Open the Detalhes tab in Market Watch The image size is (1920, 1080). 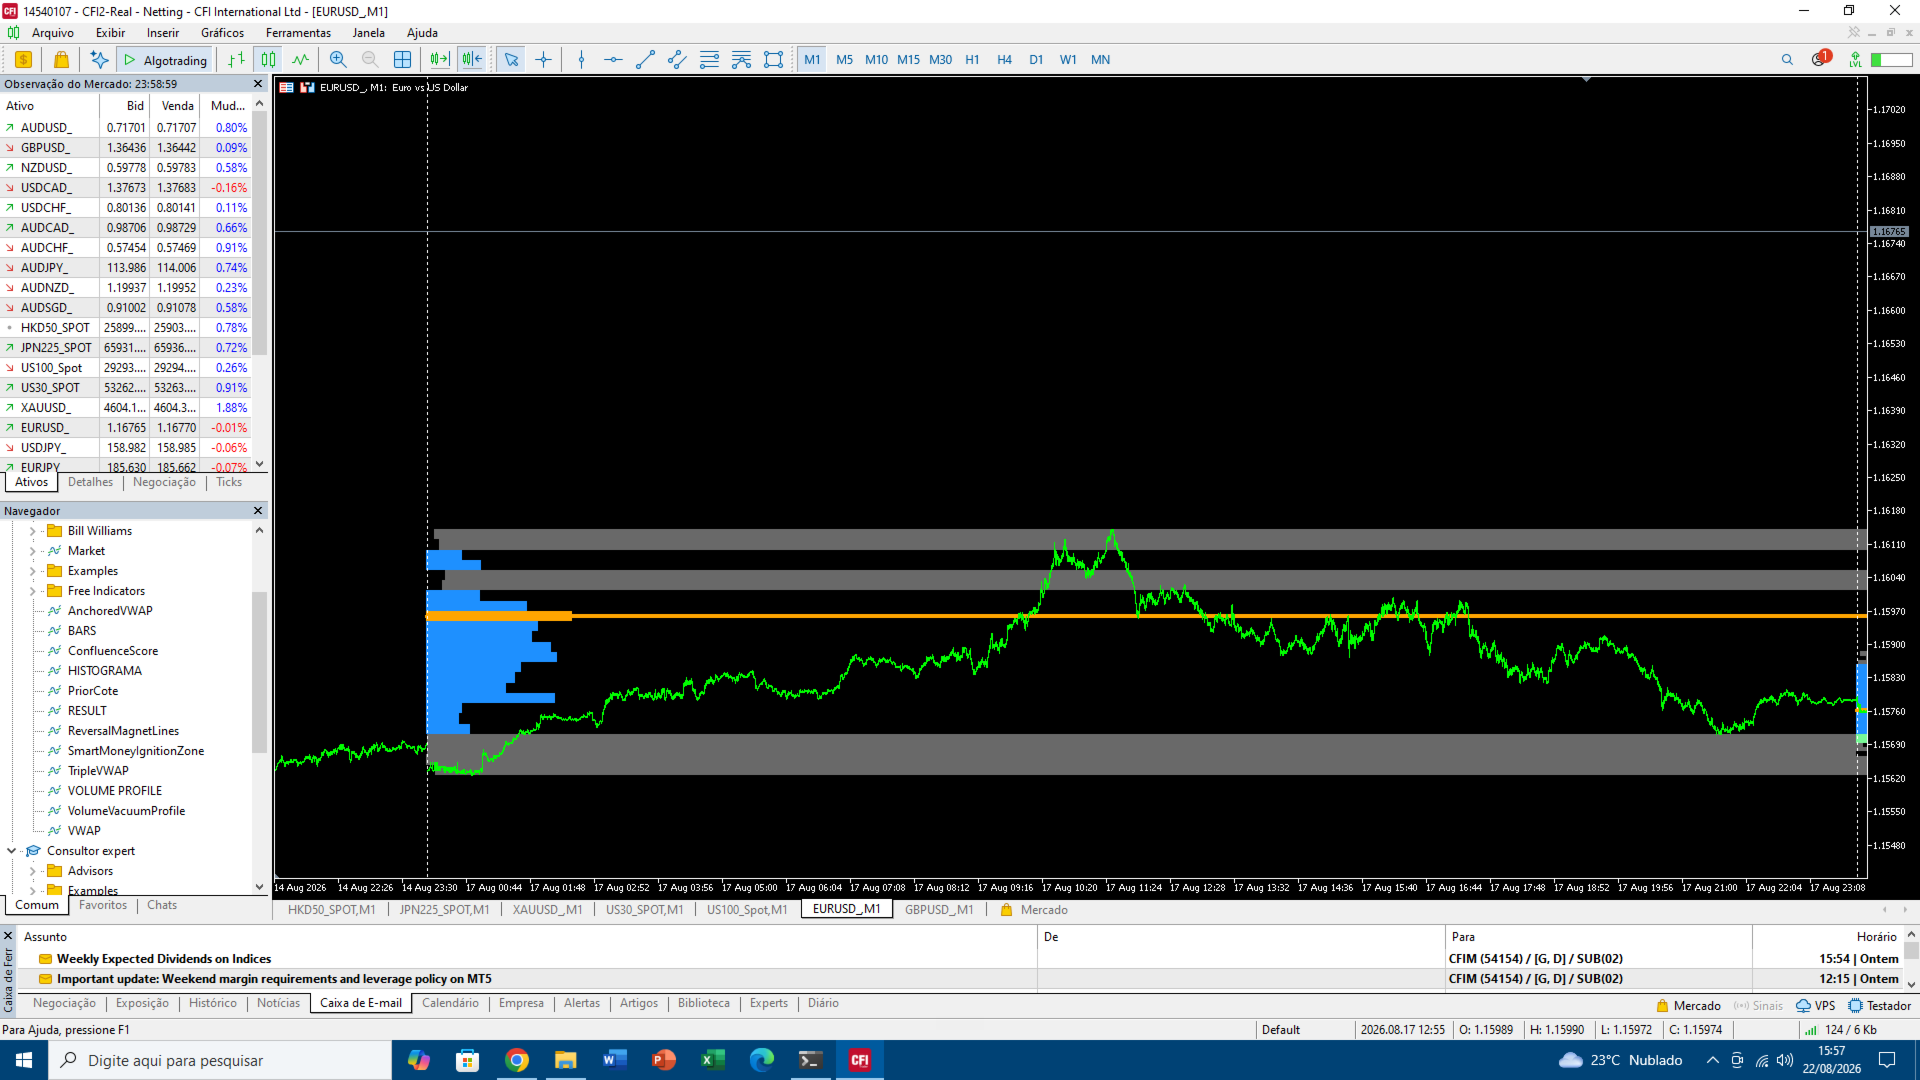[x=90, y=482]
